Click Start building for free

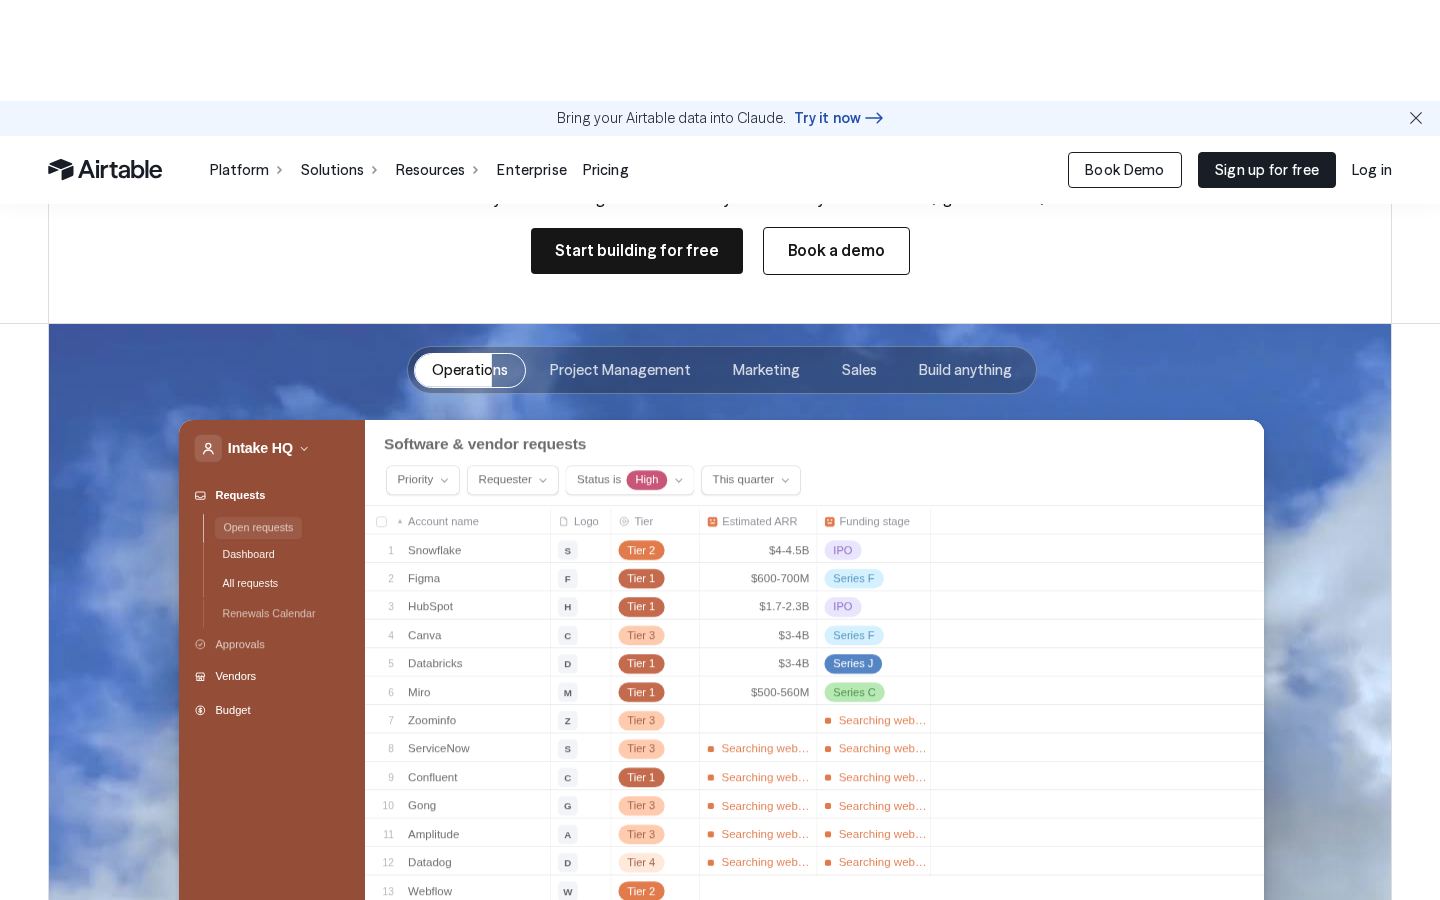637,251
